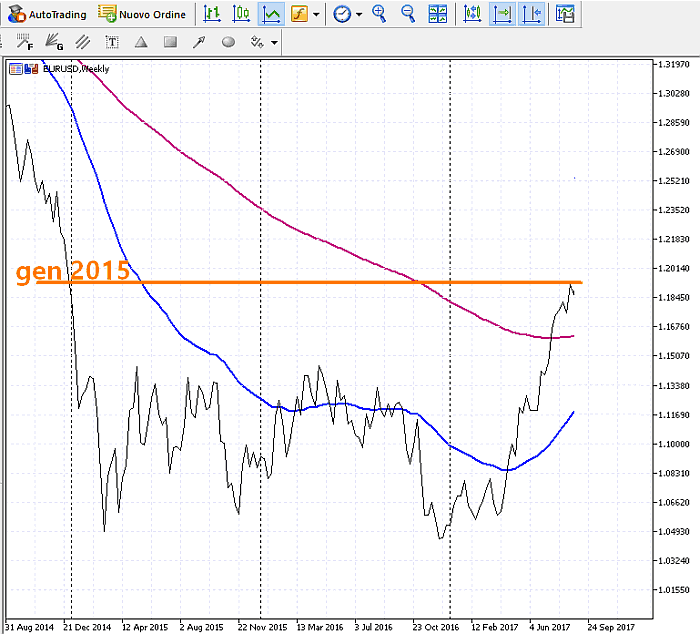The image size is (700, 634).
Task: Click the orange gen 2015 horizontal line
Action: pyautogui.click(x=350, y=283)
